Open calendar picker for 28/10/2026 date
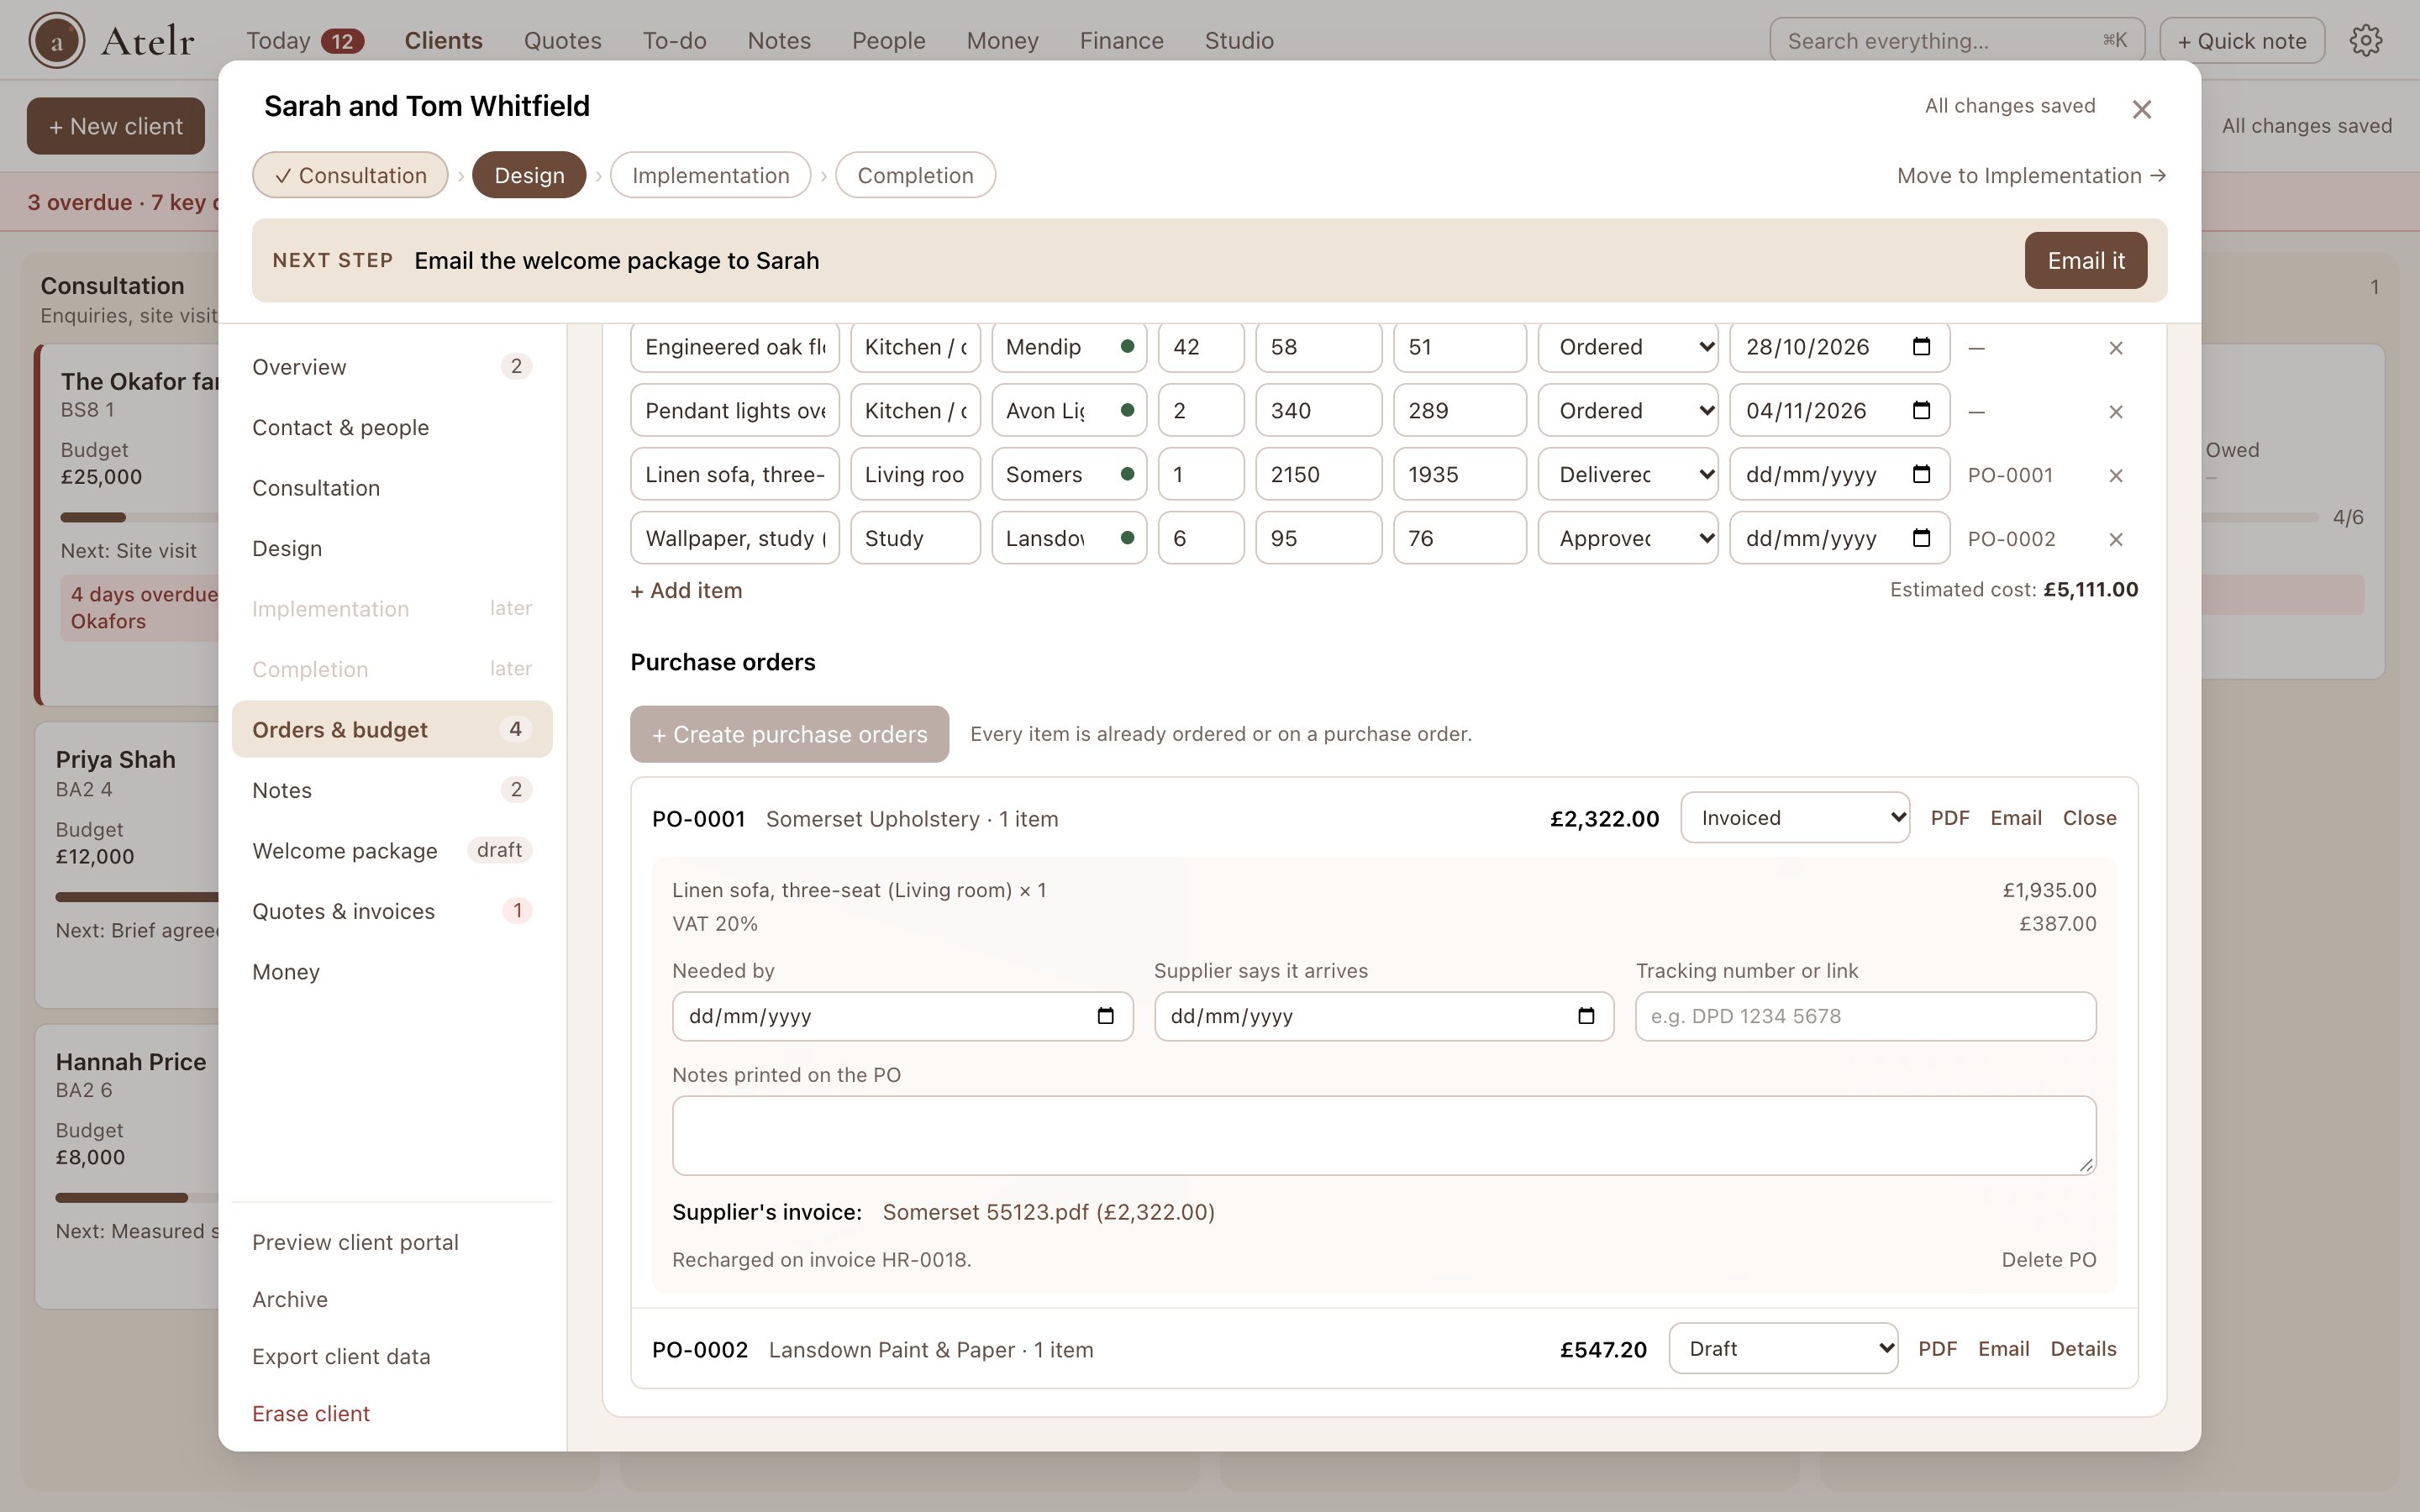The width and height of the screenshot is (2420, 1512). (x=1921, y=347)
